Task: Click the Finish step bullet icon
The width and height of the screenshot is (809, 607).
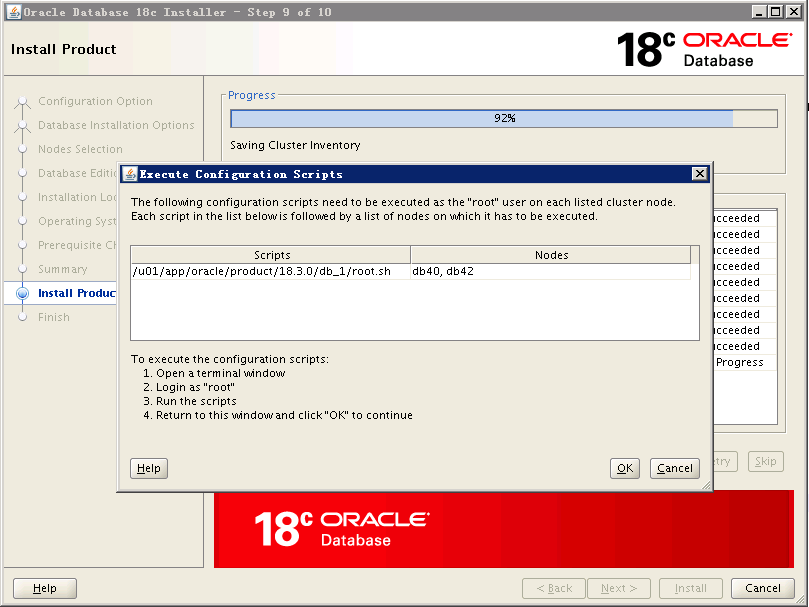Action: [22, 317]
